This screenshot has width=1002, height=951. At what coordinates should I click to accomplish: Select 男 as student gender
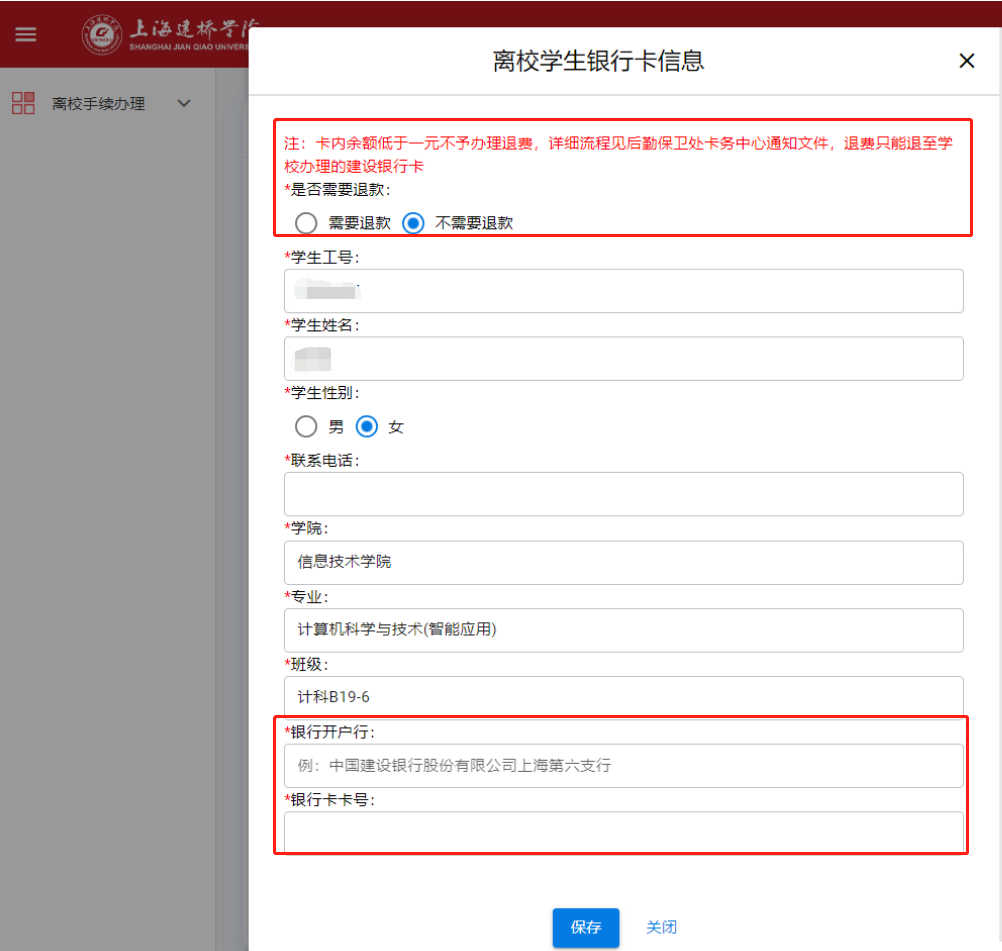click(x=307, y=427)
